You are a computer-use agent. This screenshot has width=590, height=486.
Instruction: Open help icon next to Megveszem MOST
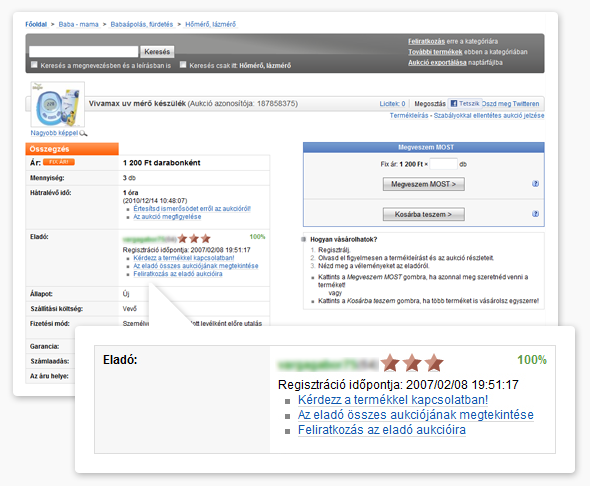[x=535, y=184]
